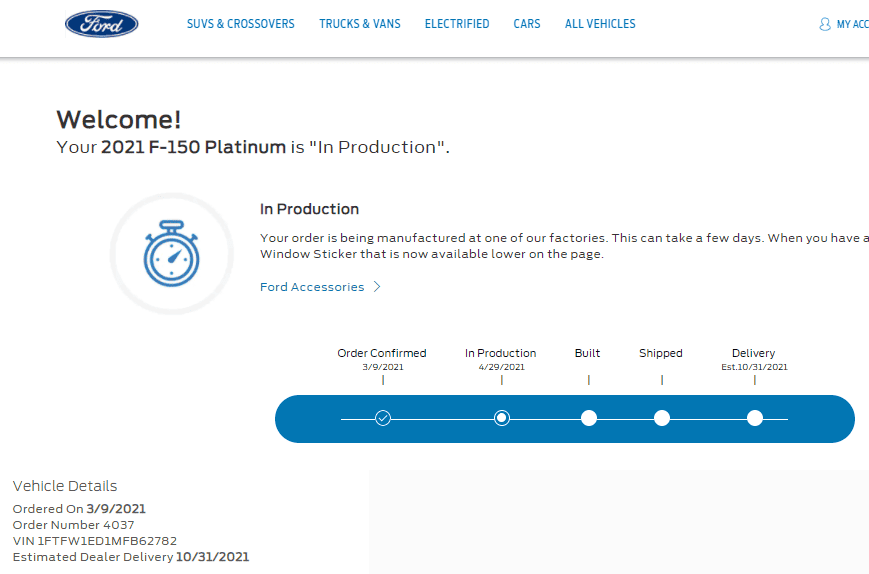Select the Built step circle

coord(589,418)
